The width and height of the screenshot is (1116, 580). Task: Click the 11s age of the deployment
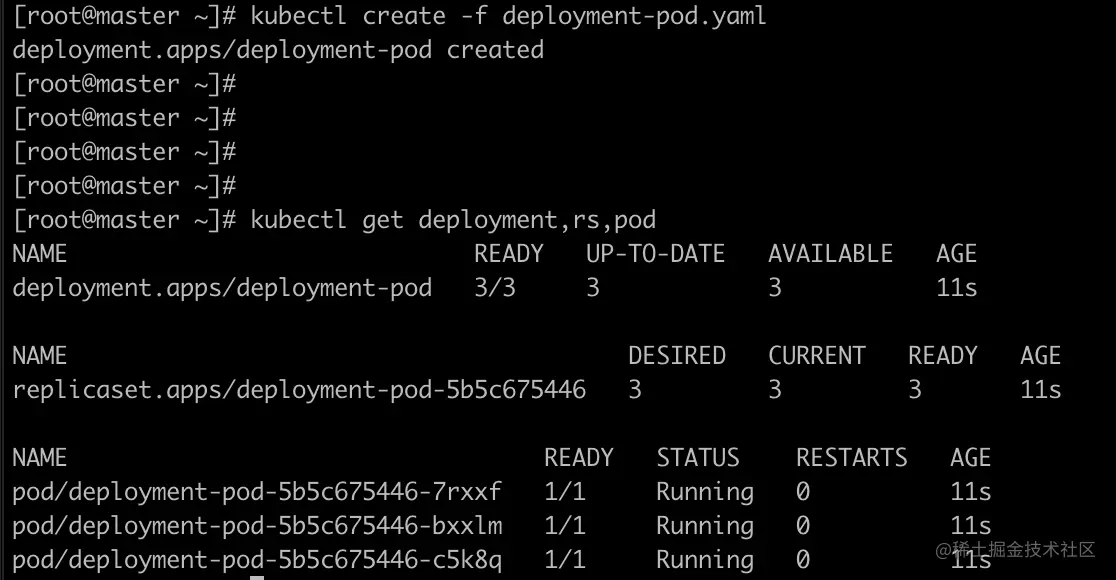click(956, 288)
